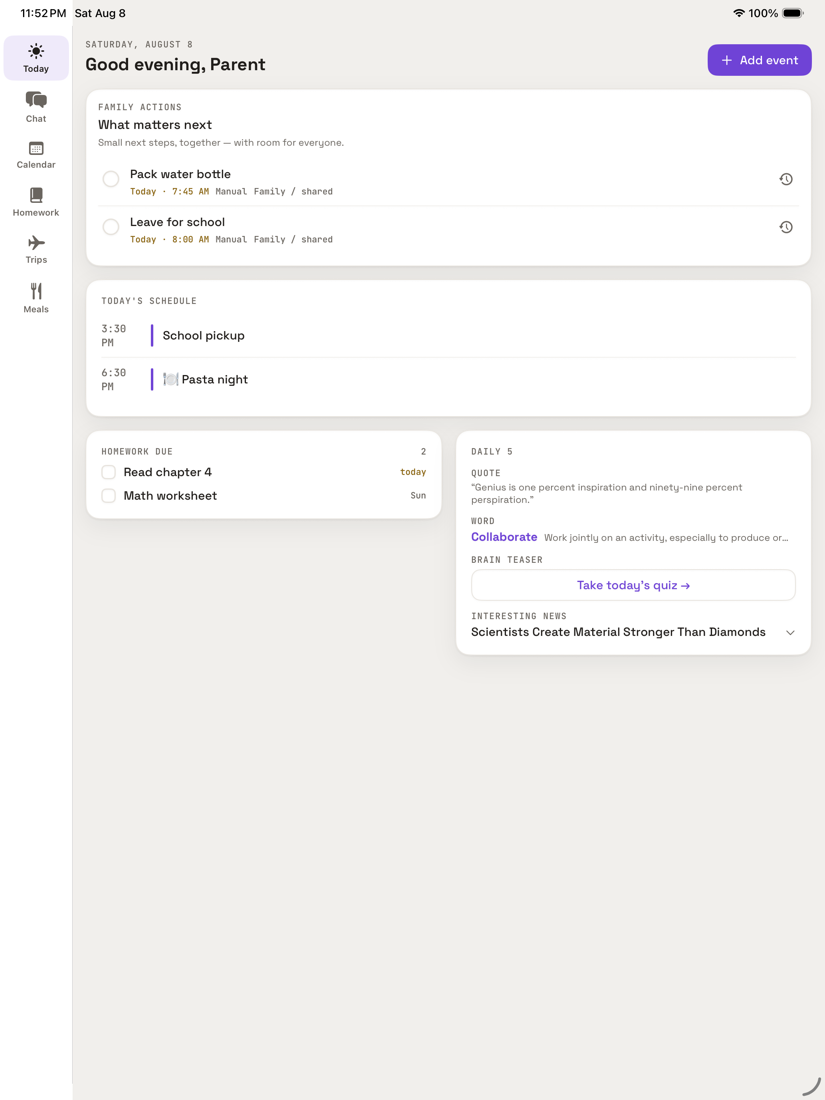Open the School pickup schedule entry
Viewport: 825px width, 1100px height.
pos(448,335)
